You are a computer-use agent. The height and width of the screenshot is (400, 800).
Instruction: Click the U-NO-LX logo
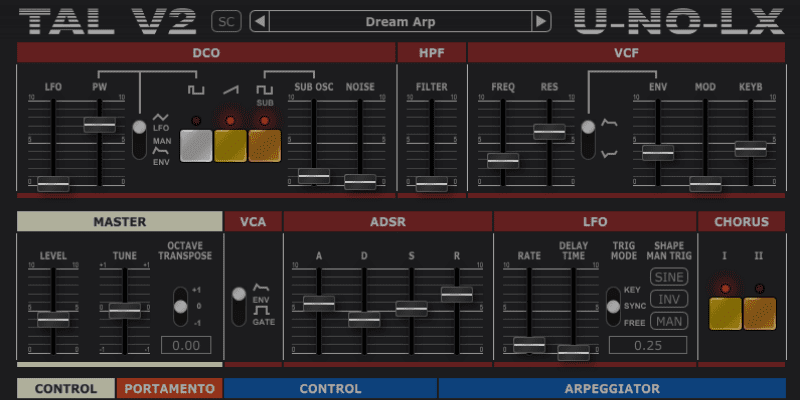pyautogui.click(x=678, y=21)
